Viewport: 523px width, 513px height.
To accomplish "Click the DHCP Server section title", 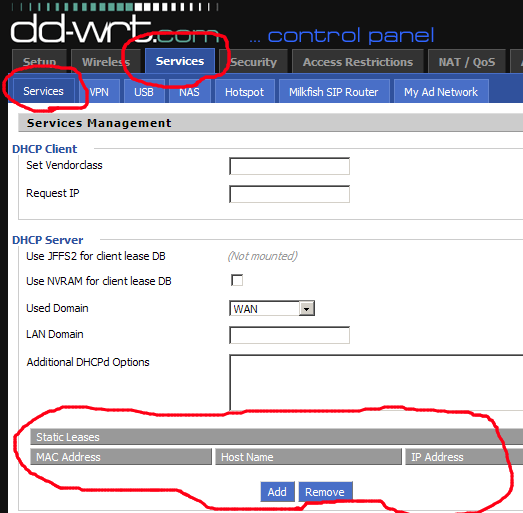I will point(47,240).
